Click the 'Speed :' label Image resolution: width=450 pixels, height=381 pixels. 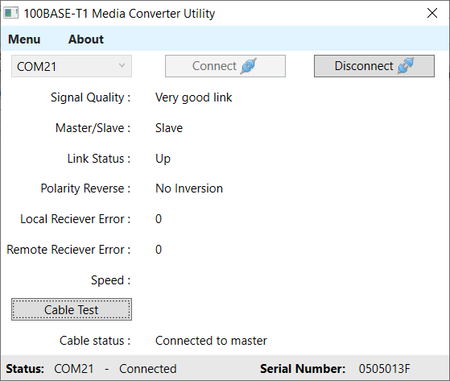pos(111,280)
